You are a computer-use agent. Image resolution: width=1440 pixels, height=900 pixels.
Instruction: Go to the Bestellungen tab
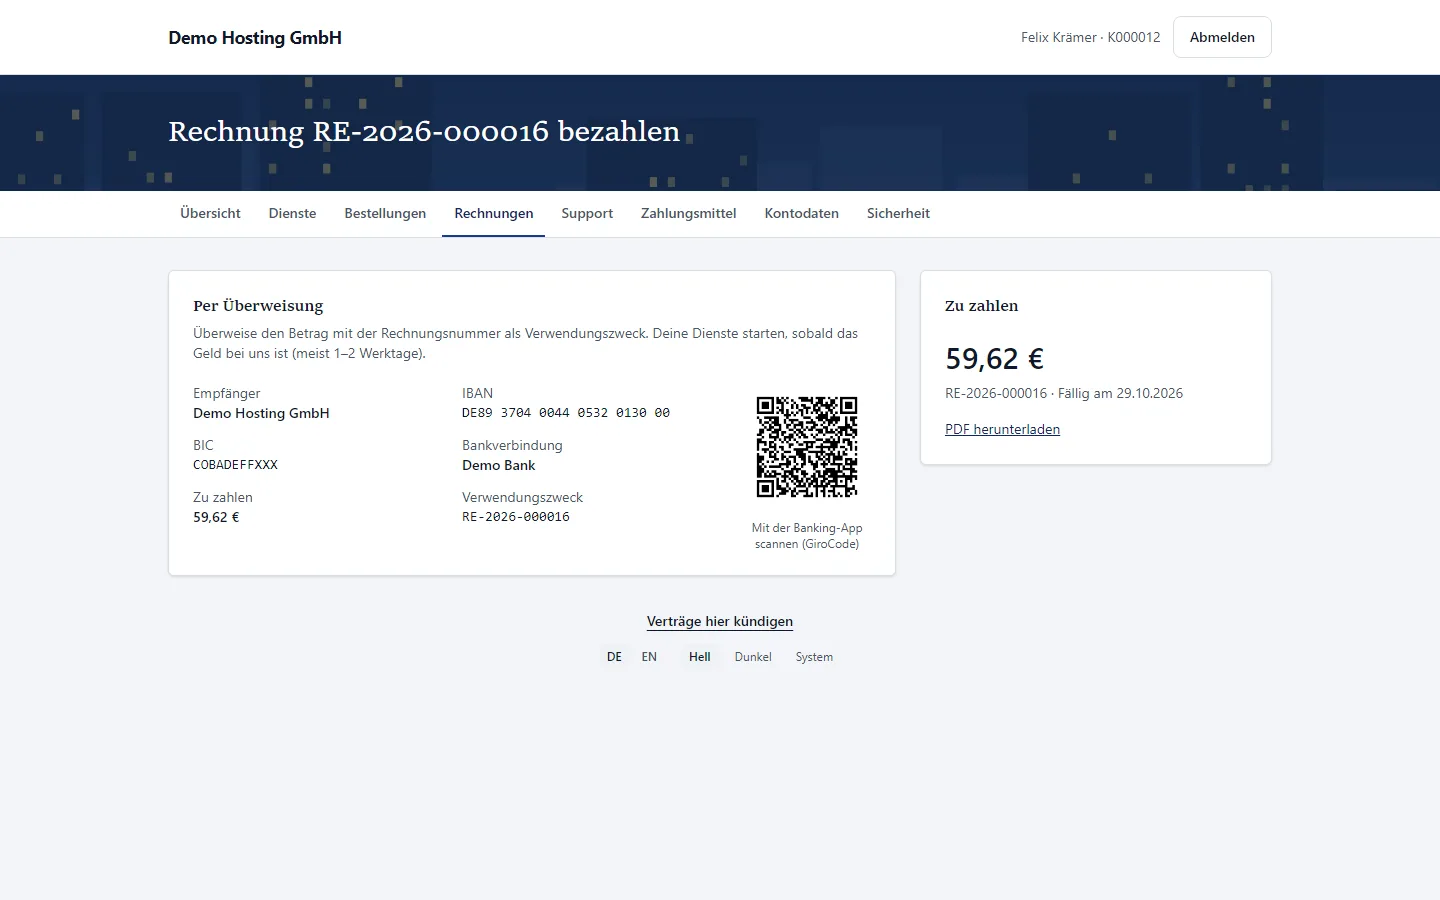click(385, 213)
